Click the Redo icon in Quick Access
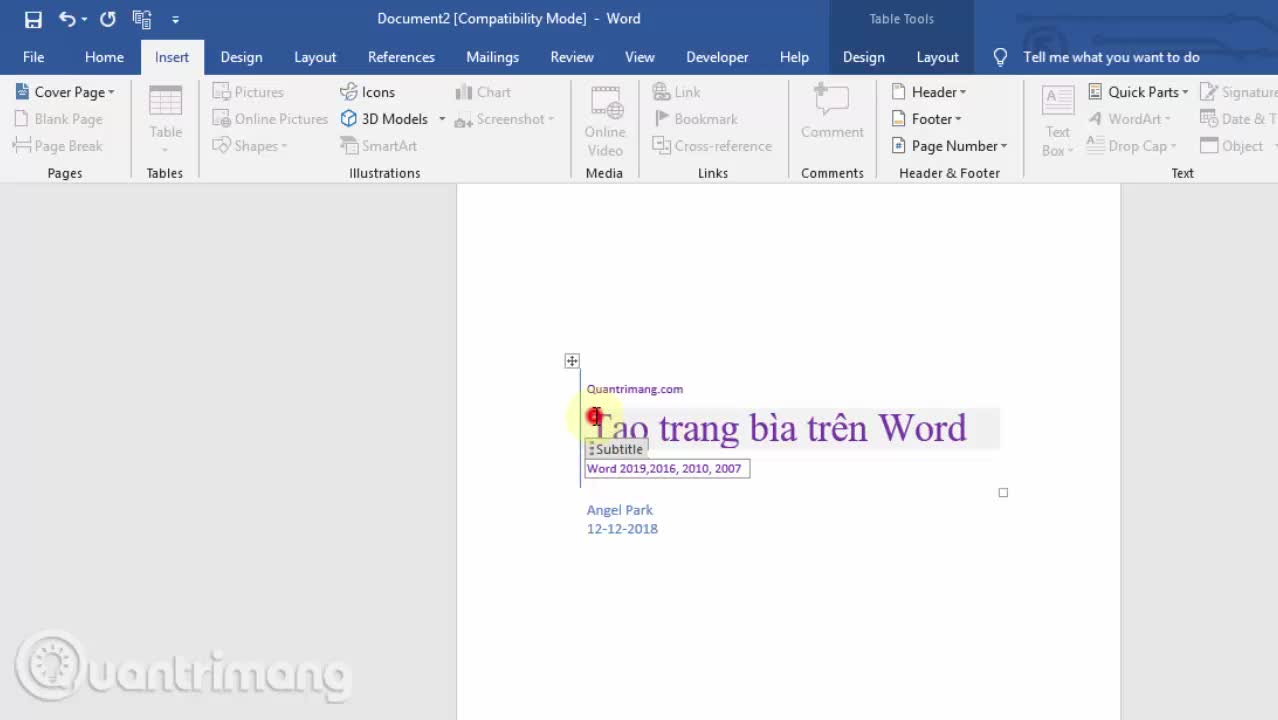 pos(108,19)
